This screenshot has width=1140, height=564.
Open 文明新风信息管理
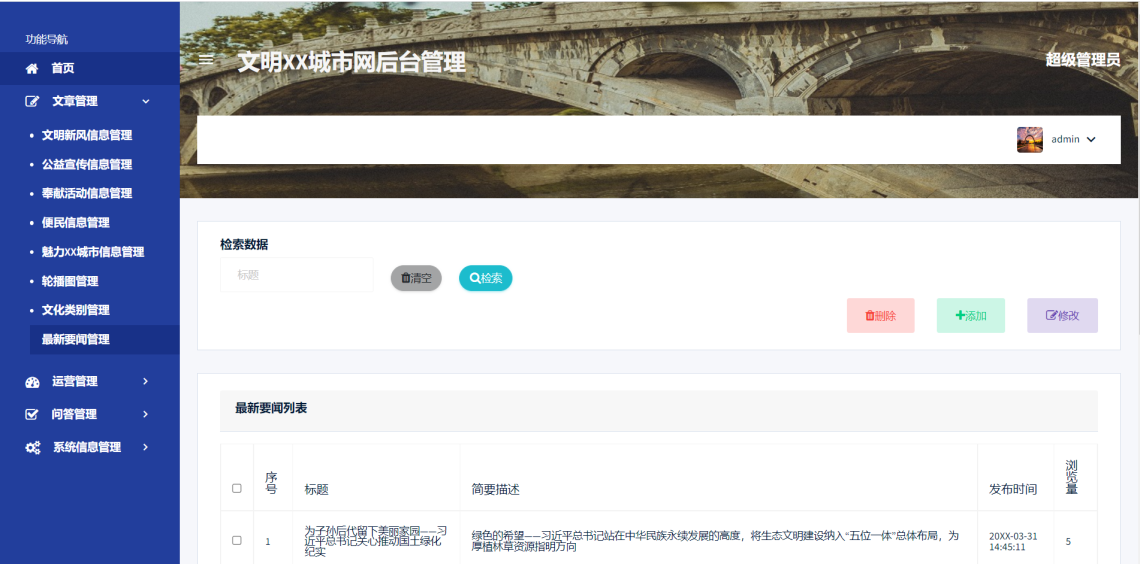tap(87, 135)
